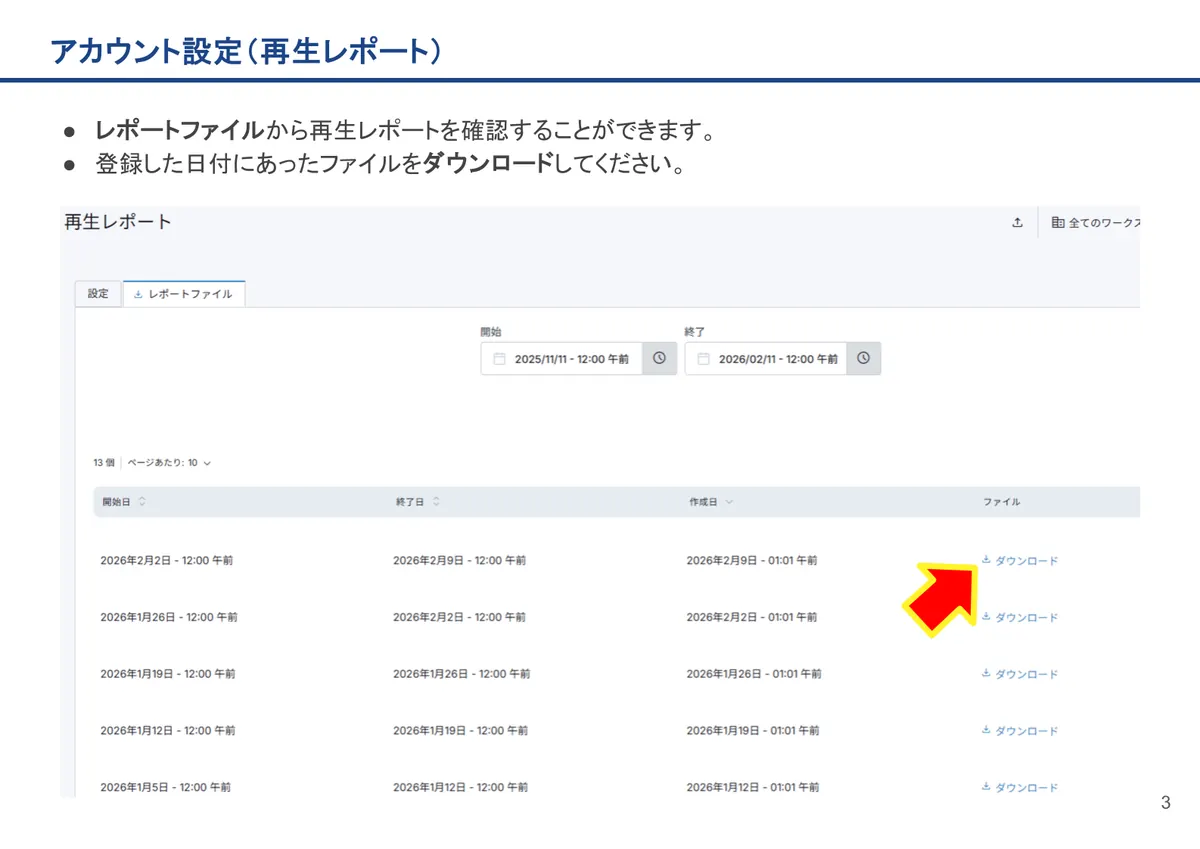Click the calendar icon in the 開始 field
Viewport: 1200px width, 849px height.
coord(499,359)
